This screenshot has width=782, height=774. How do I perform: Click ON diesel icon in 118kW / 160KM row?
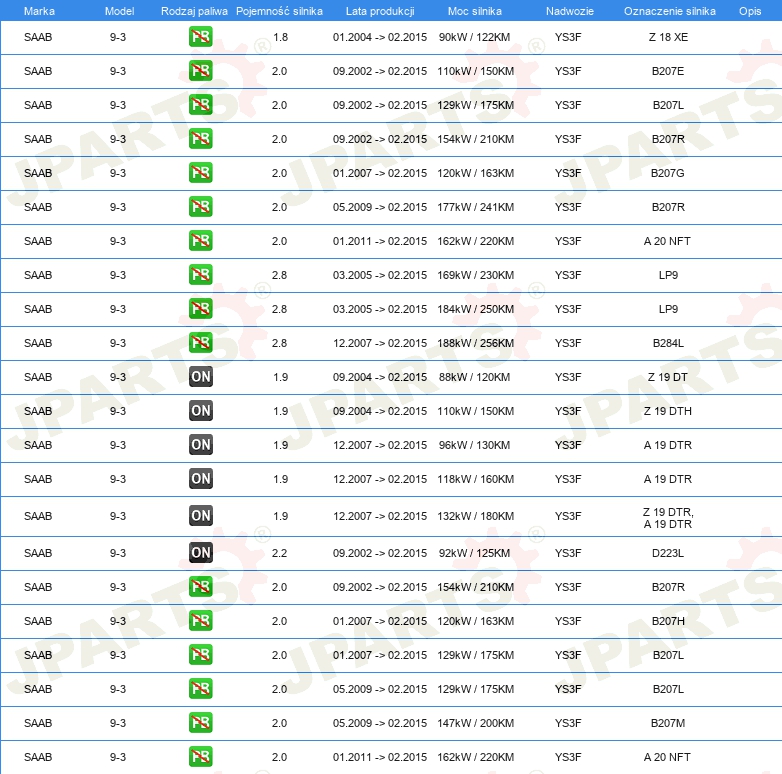coord(200,479)
